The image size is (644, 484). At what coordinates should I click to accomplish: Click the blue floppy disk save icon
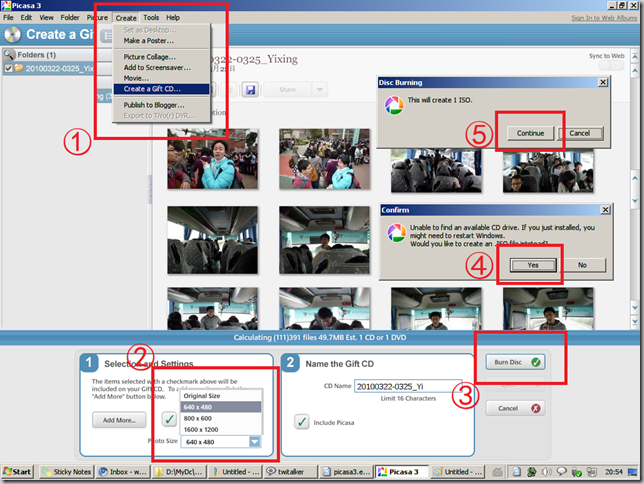click(250, 90)
